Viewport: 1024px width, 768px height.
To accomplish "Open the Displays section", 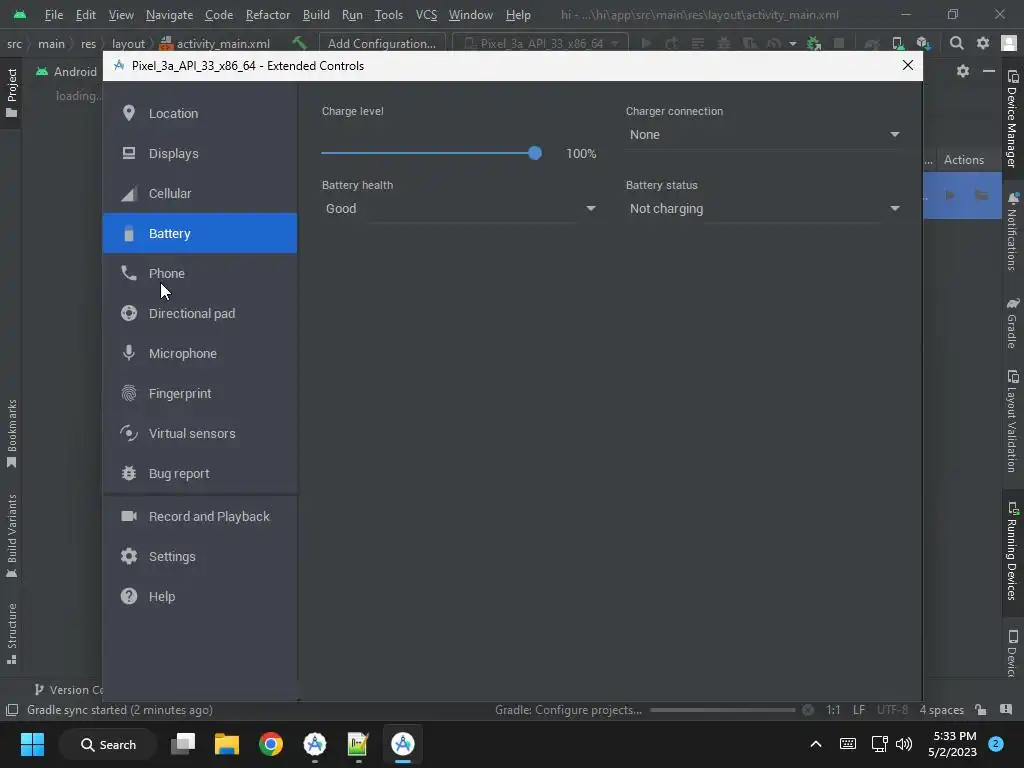I will [x=199, y=153].
